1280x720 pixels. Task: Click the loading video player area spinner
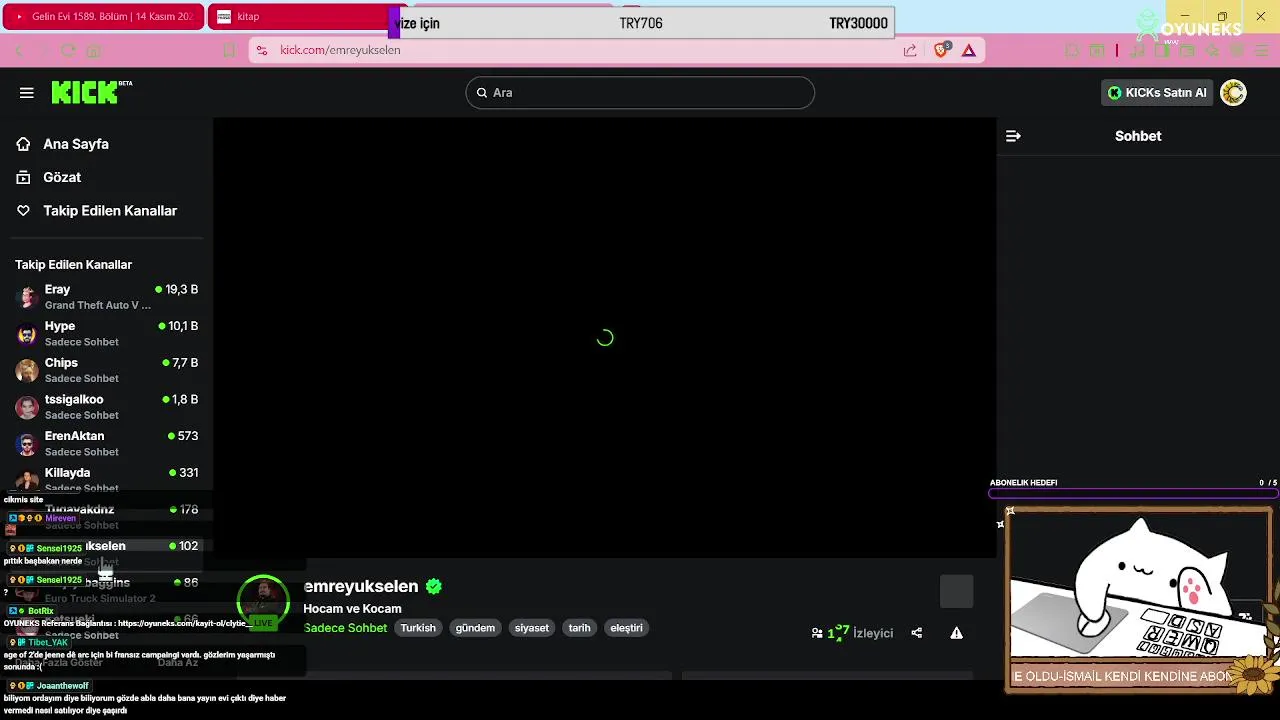tap(605, 338)
